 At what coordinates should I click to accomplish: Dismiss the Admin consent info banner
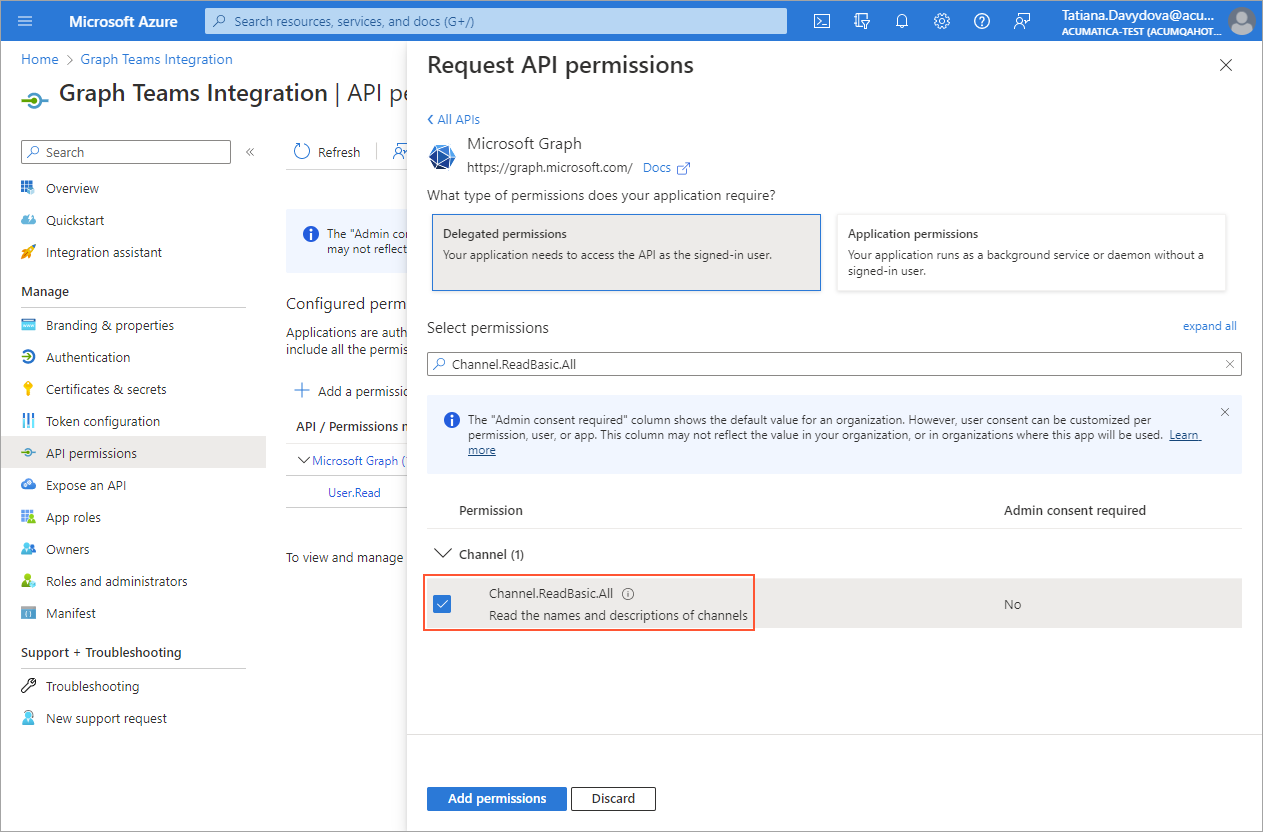(1225, 412)
